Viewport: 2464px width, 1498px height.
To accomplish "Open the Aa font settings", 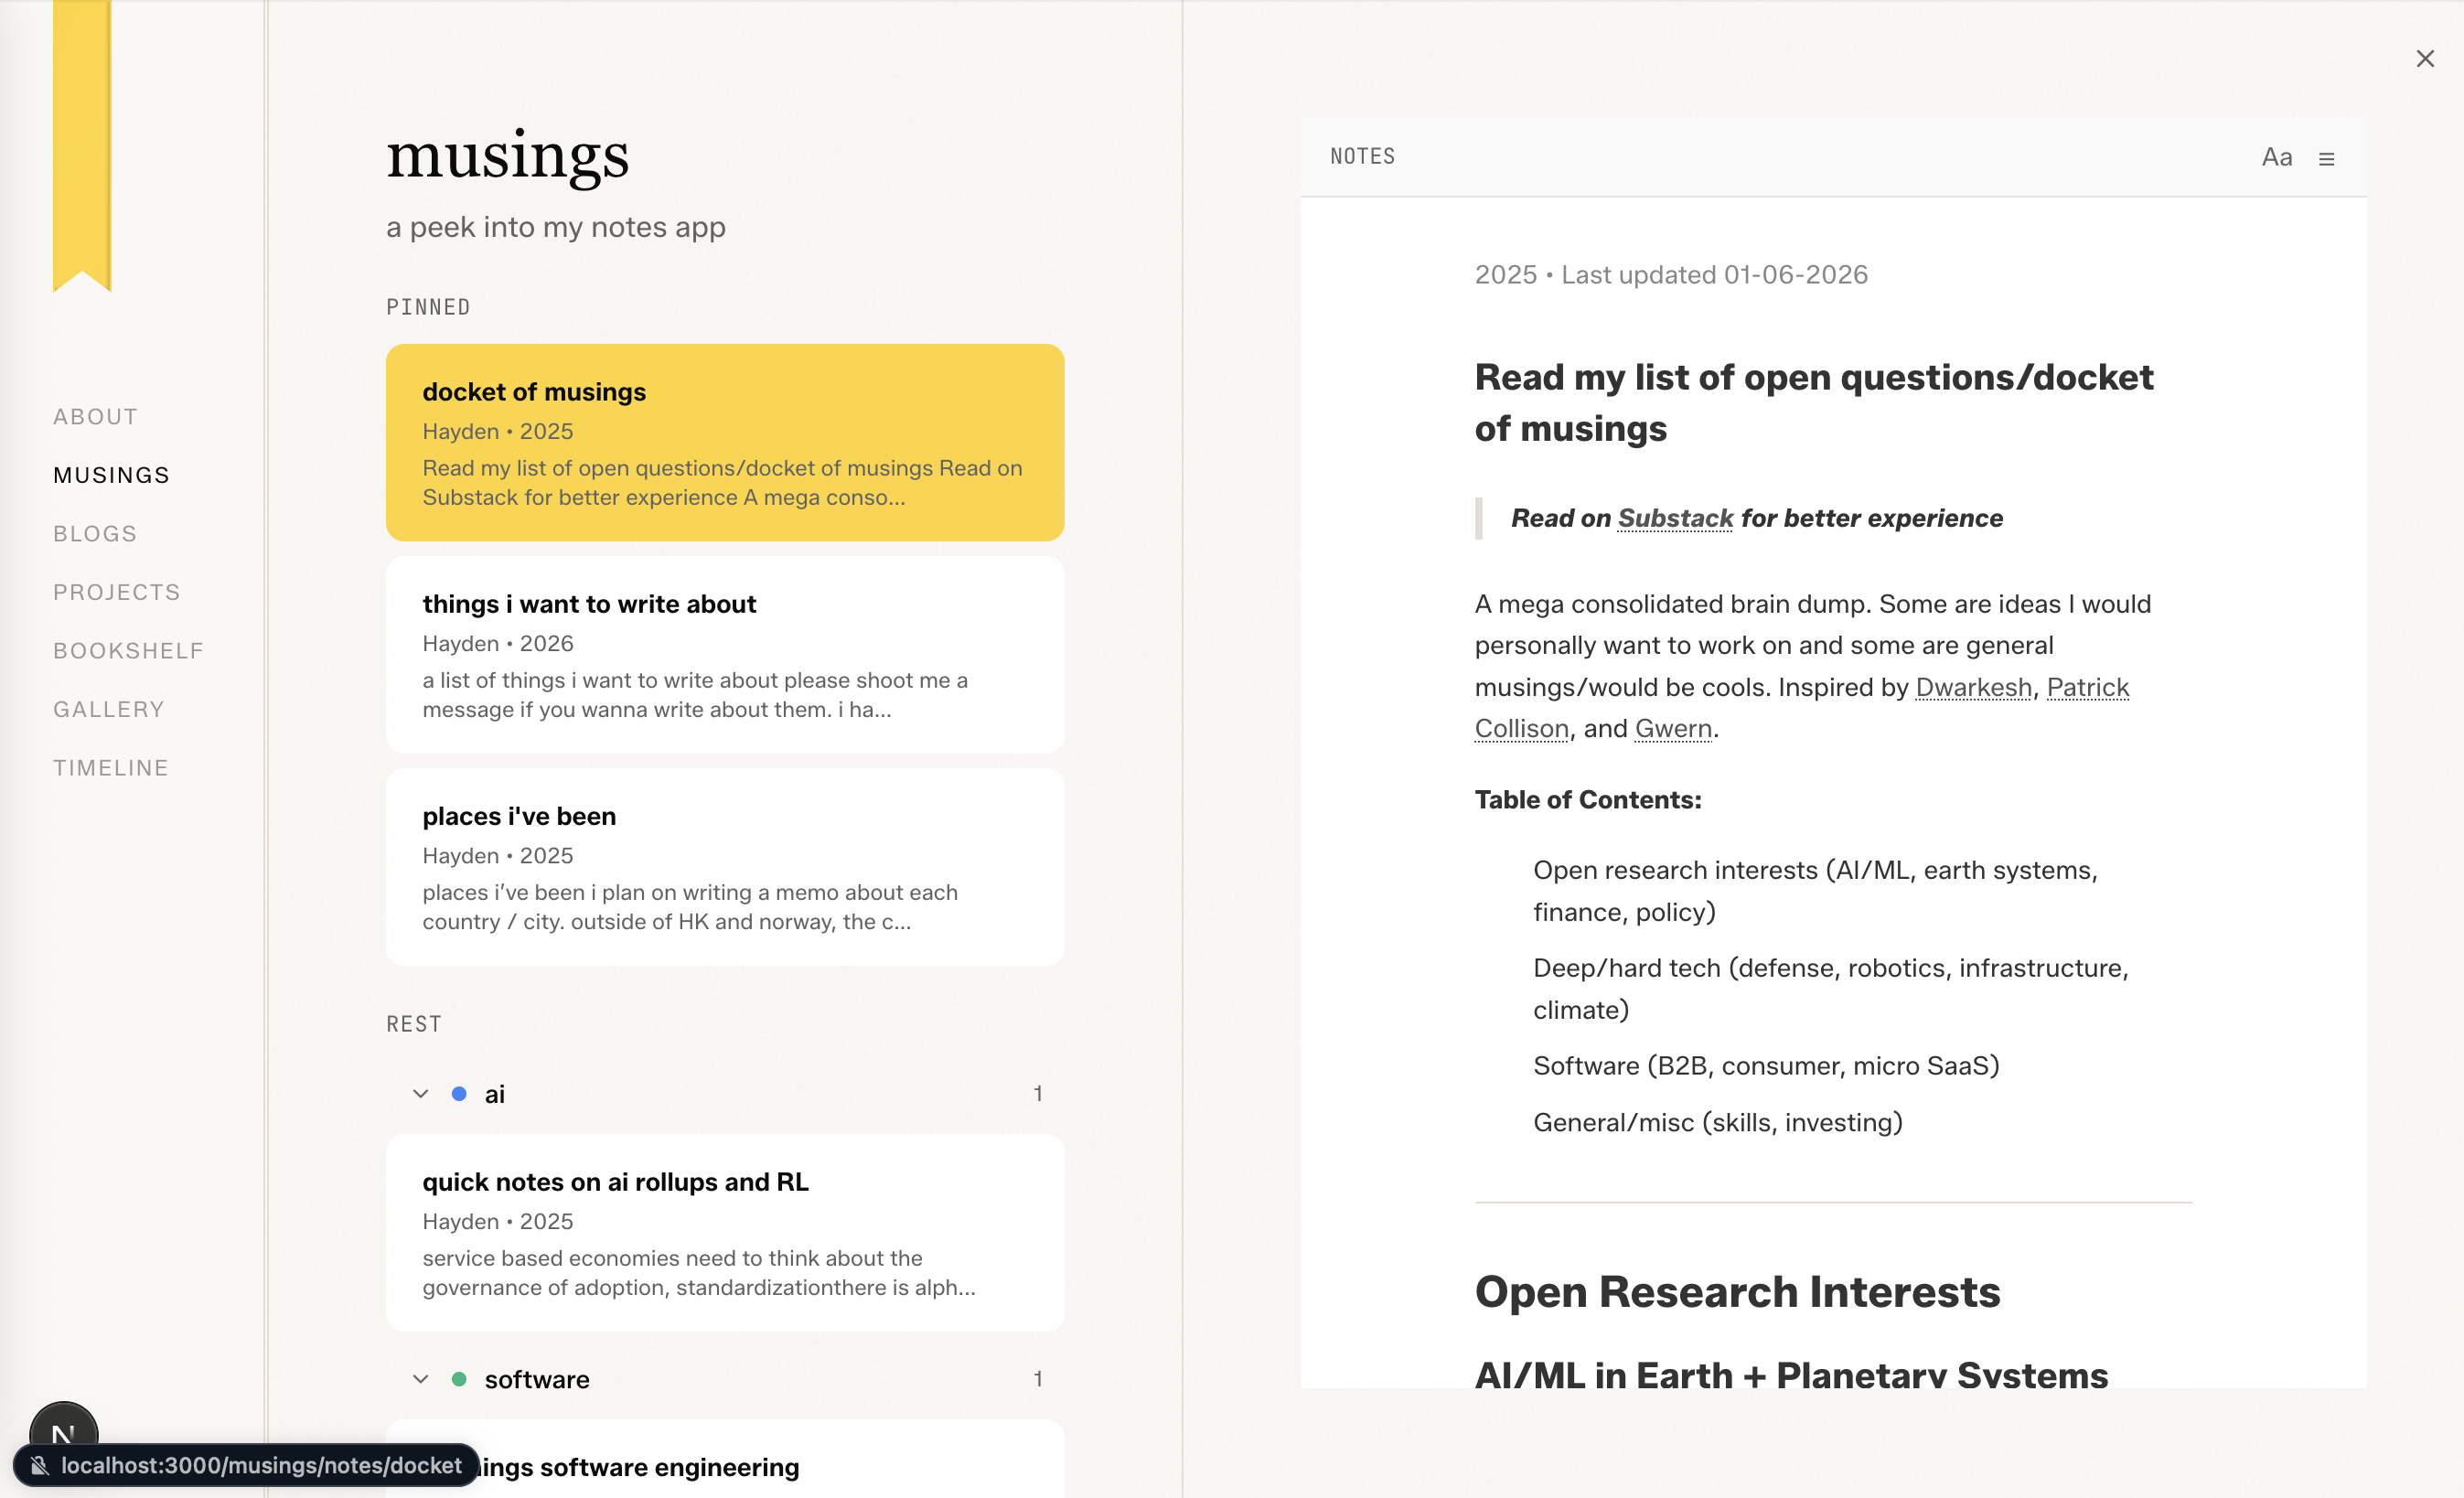I will (2276, 158).
